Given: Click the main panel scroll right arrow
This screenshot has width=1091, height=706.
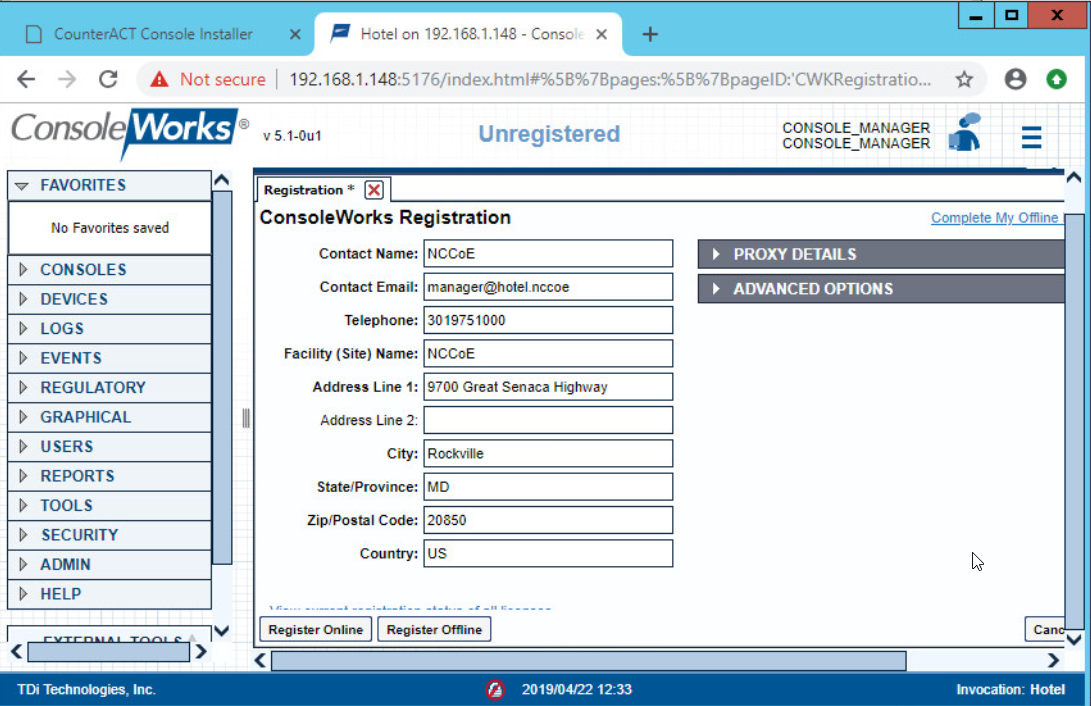Looking at the screenshot, I should (1053, 660).
